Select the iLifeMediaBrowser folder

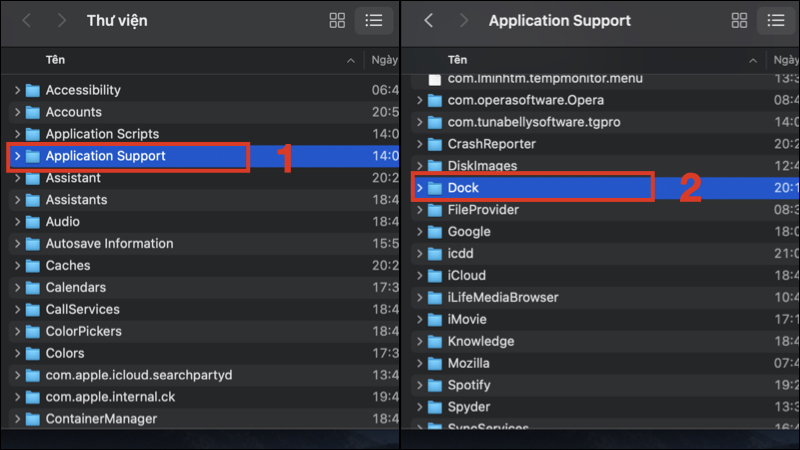point(503,298)
